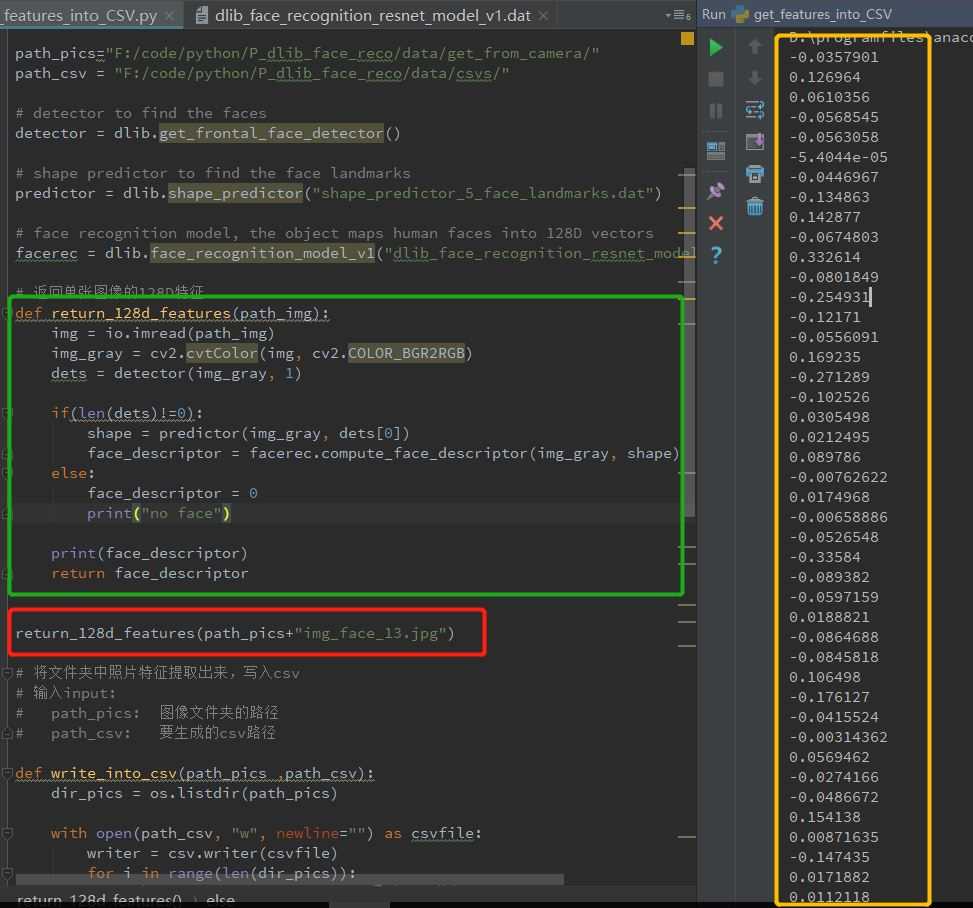
Task: Collapse the Chinese comment block fold marker
Action: (7, 673)
